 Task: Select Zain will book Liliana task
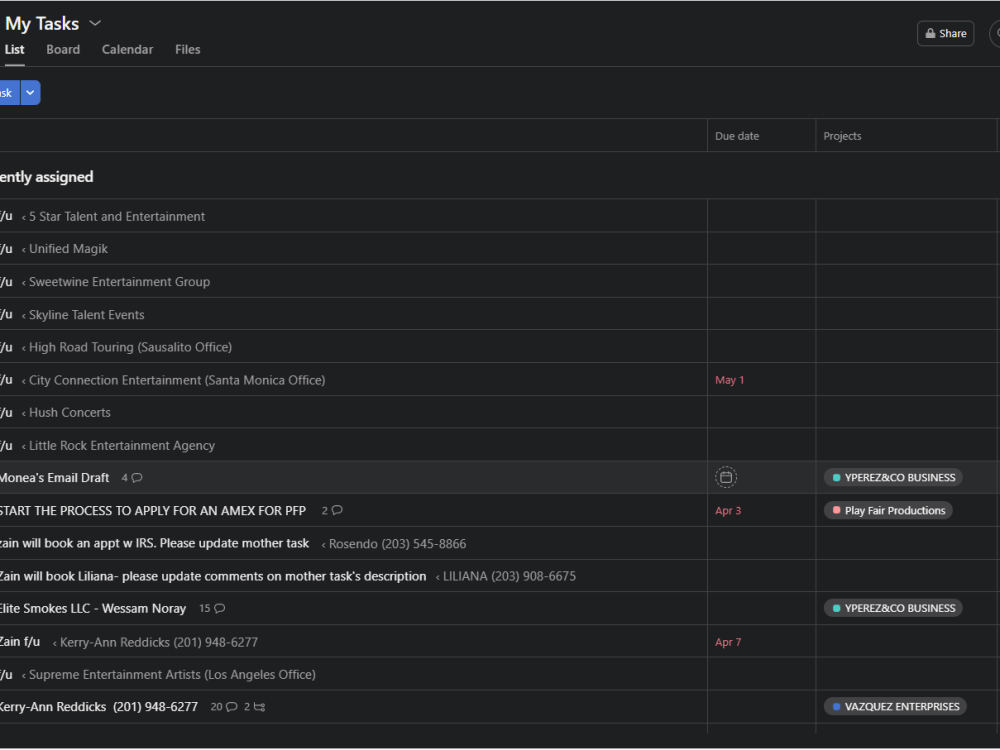(x=213, y=577)
